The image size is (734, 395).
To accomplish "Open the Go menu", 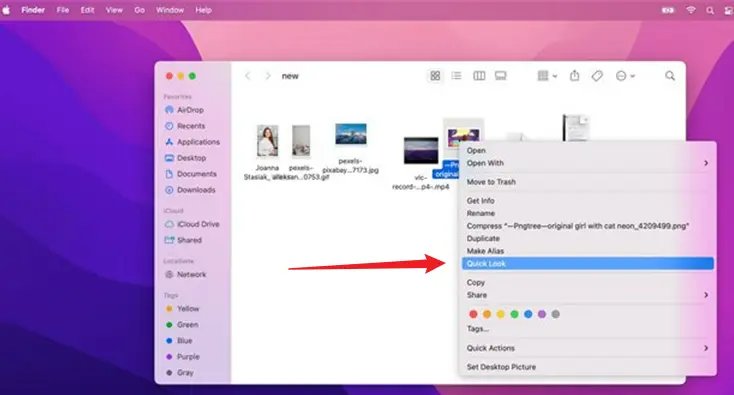I will pyautogui.click(x=139, y=10).
